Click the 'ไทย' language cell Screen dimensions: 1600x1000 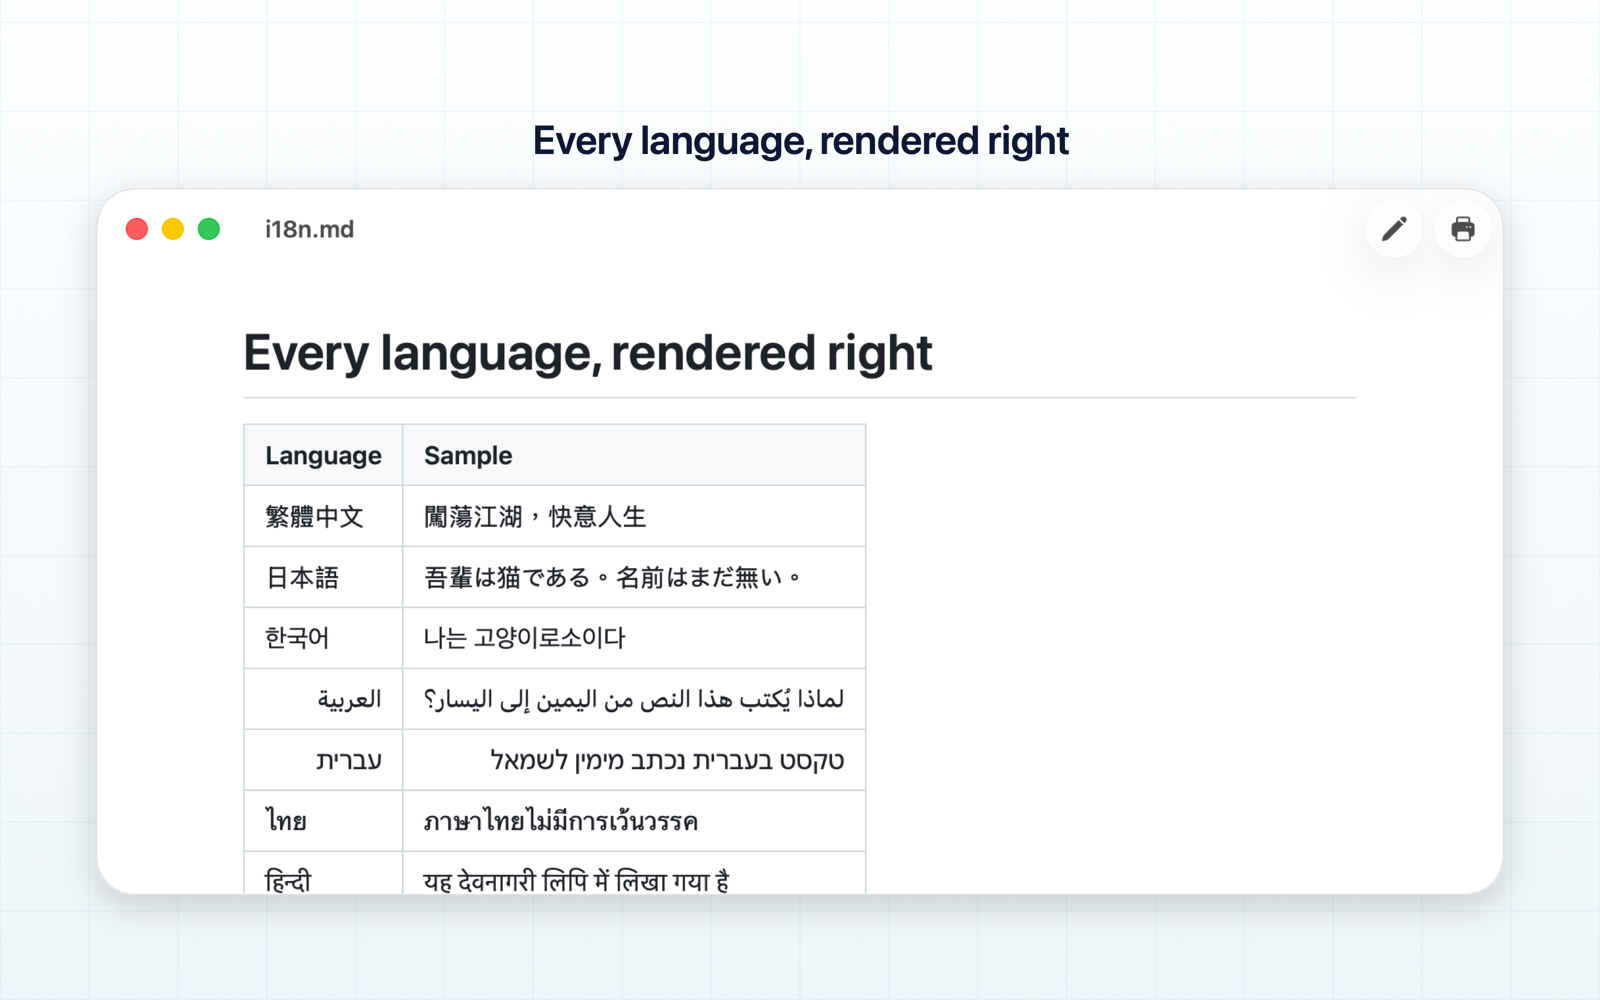click(x=323, y=821)
